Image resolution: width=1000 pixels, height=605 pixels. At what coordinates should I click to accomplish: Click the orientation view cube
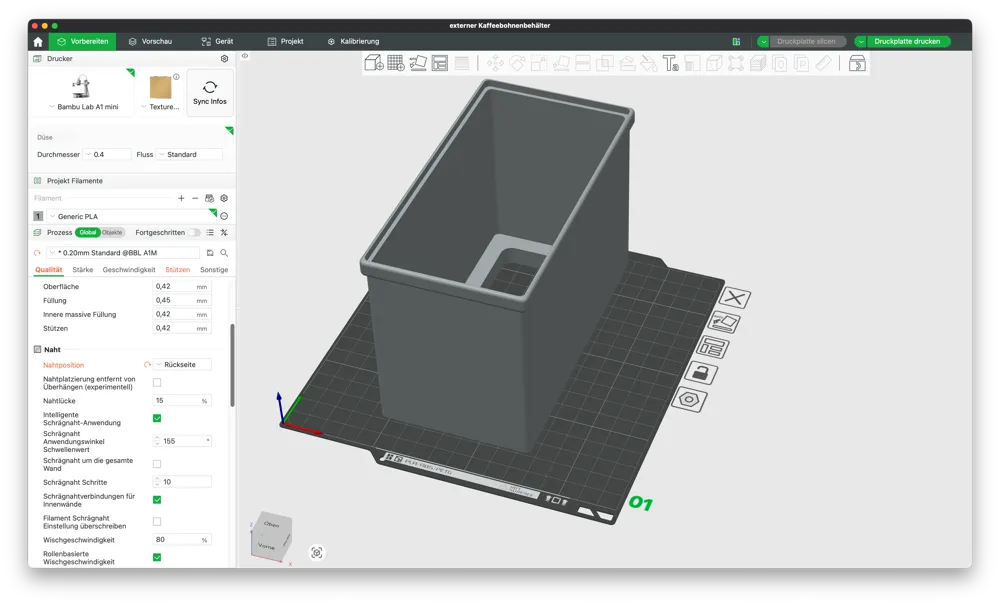click(x=271, y=536)
